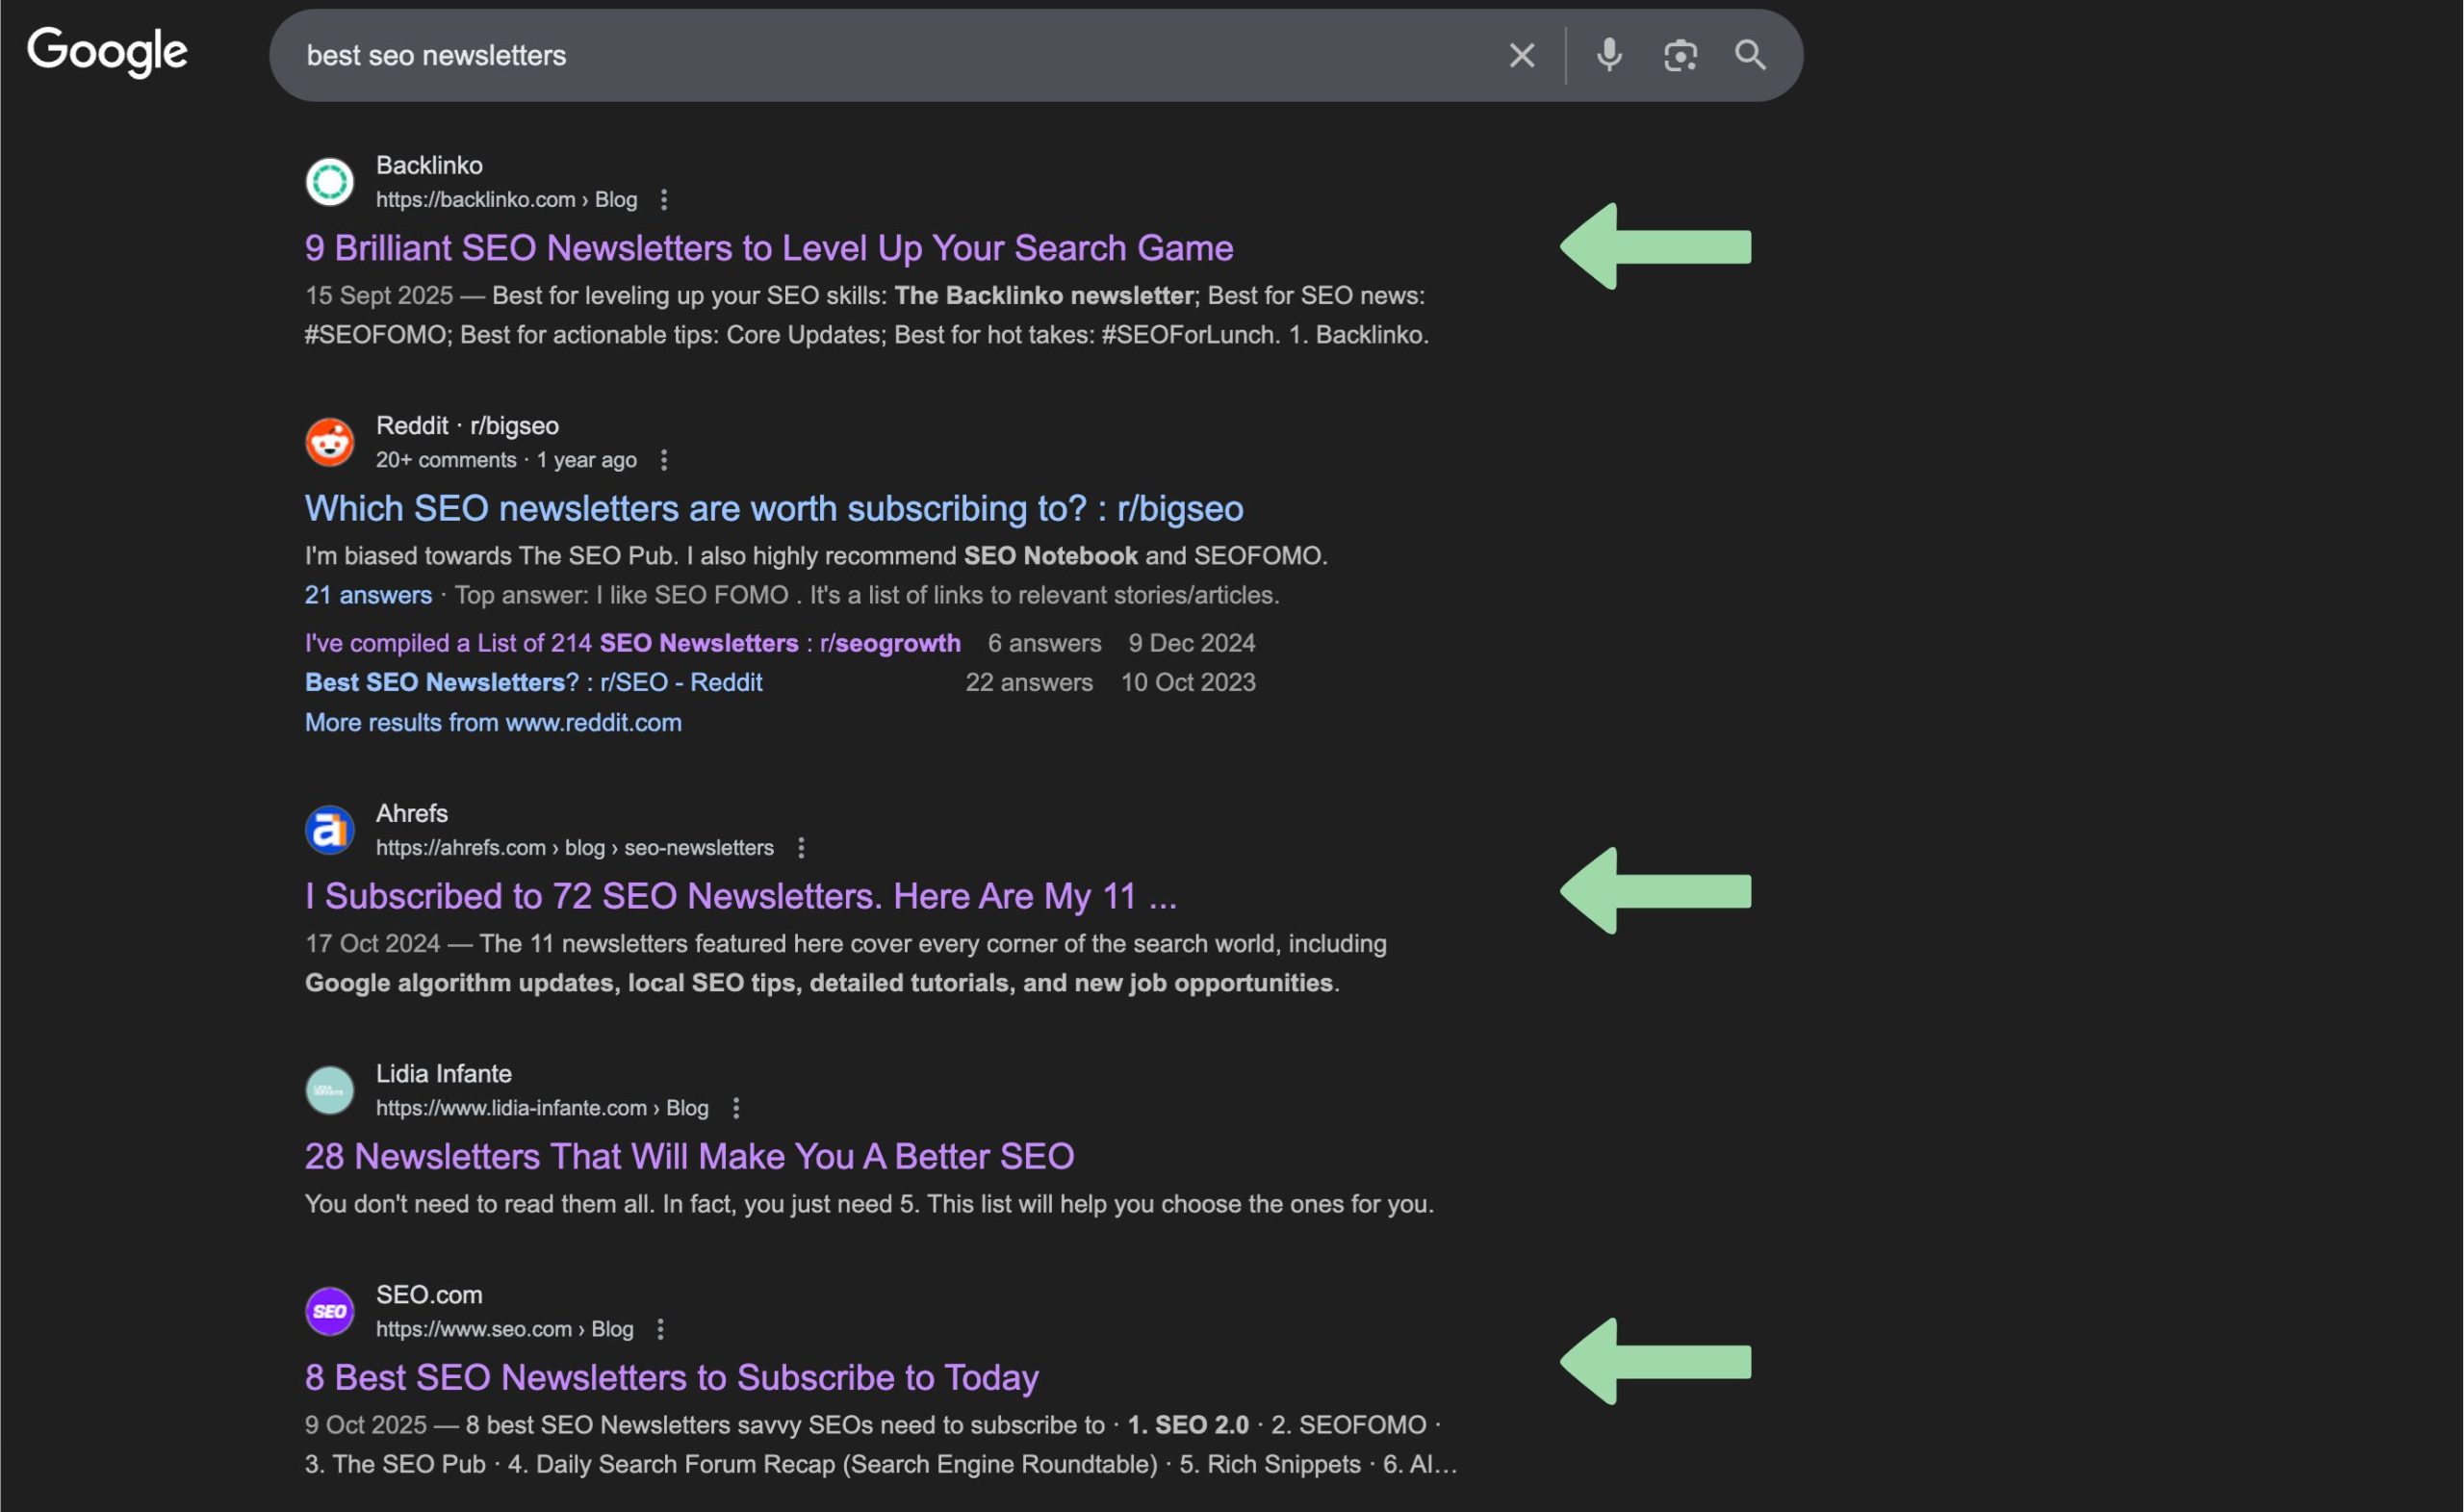Viewport: 2464px width, 1512px height.
Task: Open Google Lens image search icon
Action: pyautogui.click(x=1680, y=55)
